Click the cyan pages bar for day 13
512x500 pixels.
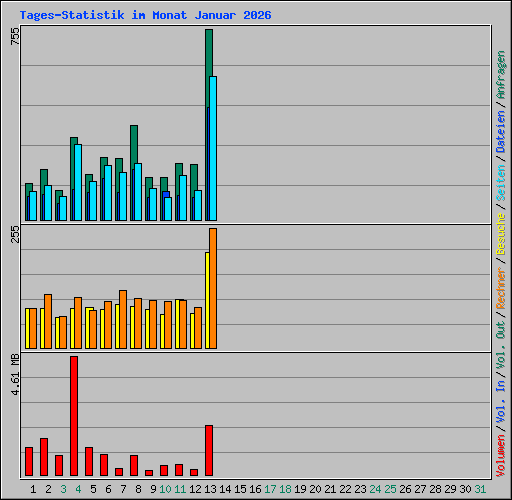[213, 148]
